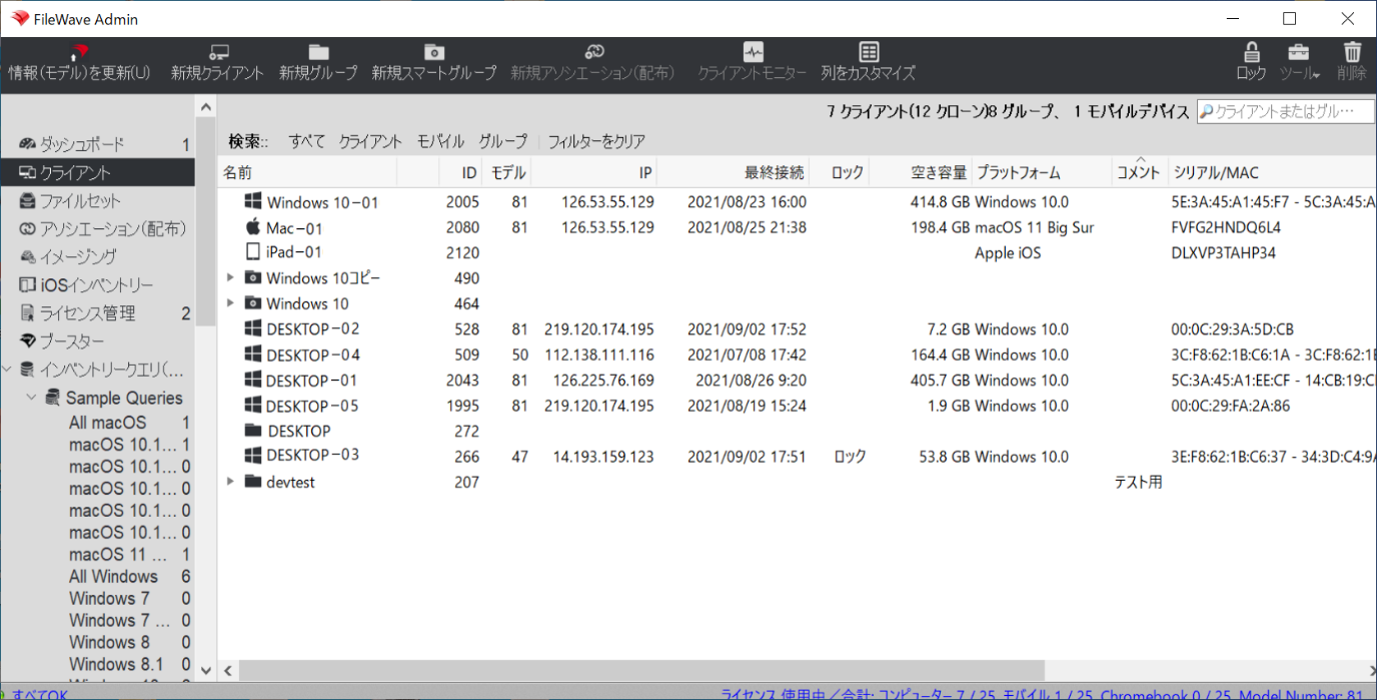Collapse the Sample Queries folder arrow

[x=31, y=397]
